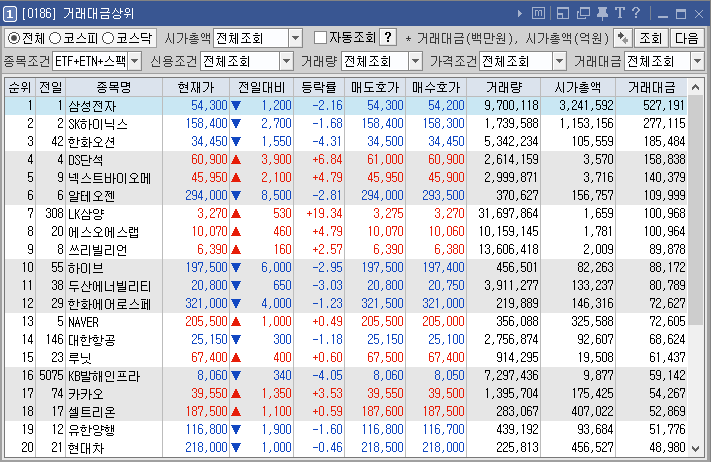The height and width of the screenshot is (462, 711).
Task: Select the NAVER stock name
Action: click(83, 322)
